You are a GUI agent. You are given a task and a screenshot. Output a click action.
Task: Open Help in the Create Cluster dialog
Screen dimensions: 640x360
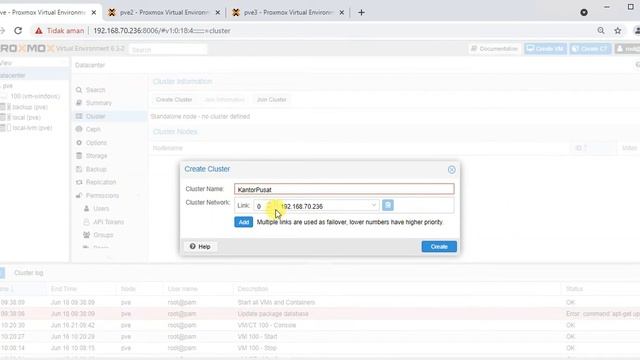pyautogui.click(x=200, y=247)
